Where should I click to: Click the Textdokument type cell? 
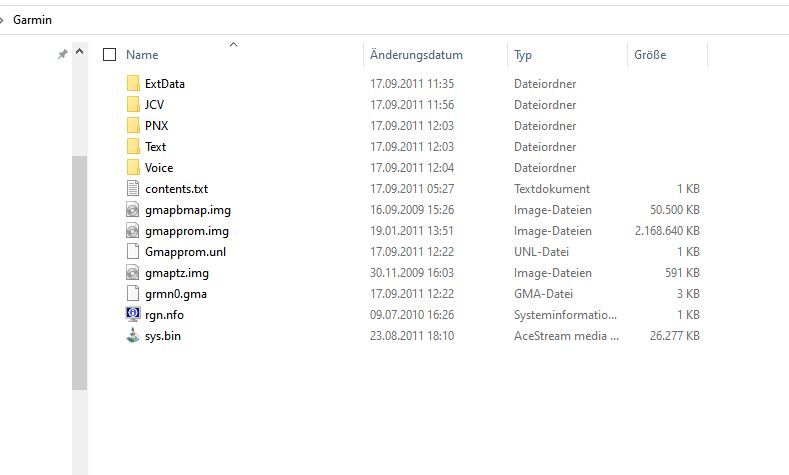click(551, 189)
